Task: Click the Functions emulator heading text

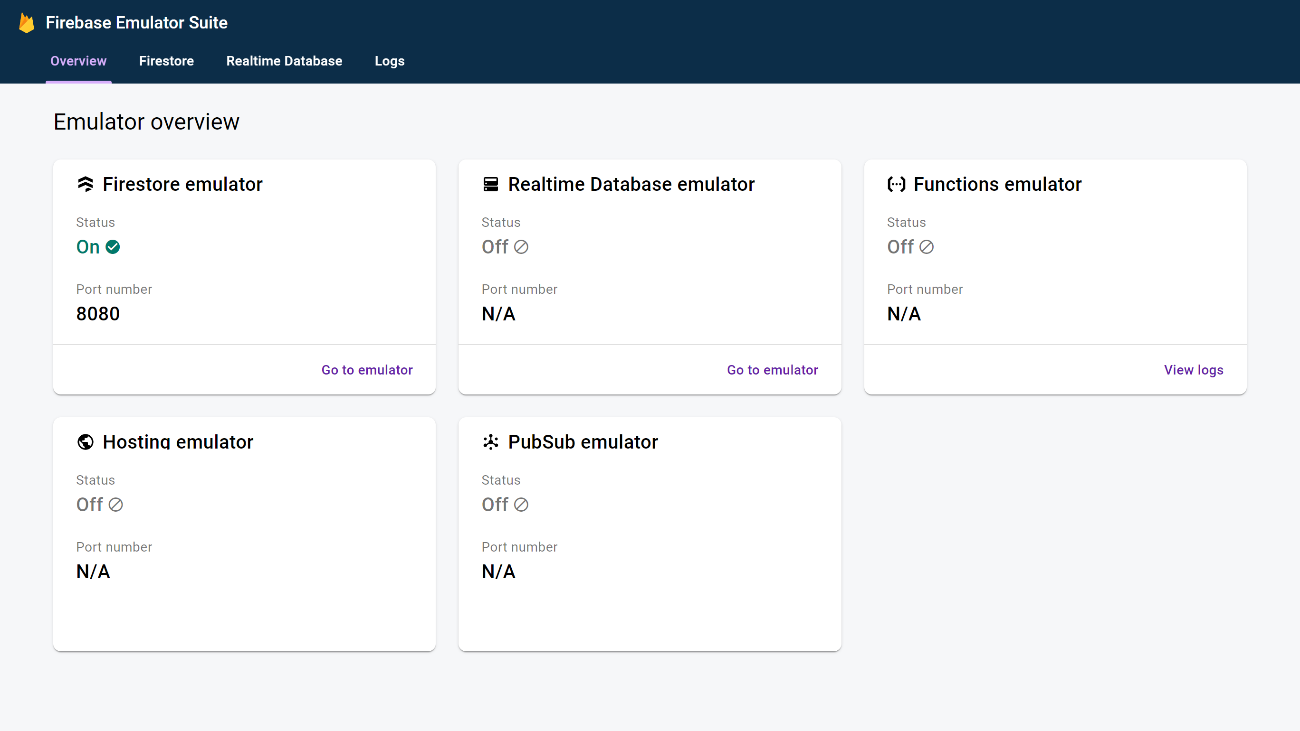Action: point(998,184)
